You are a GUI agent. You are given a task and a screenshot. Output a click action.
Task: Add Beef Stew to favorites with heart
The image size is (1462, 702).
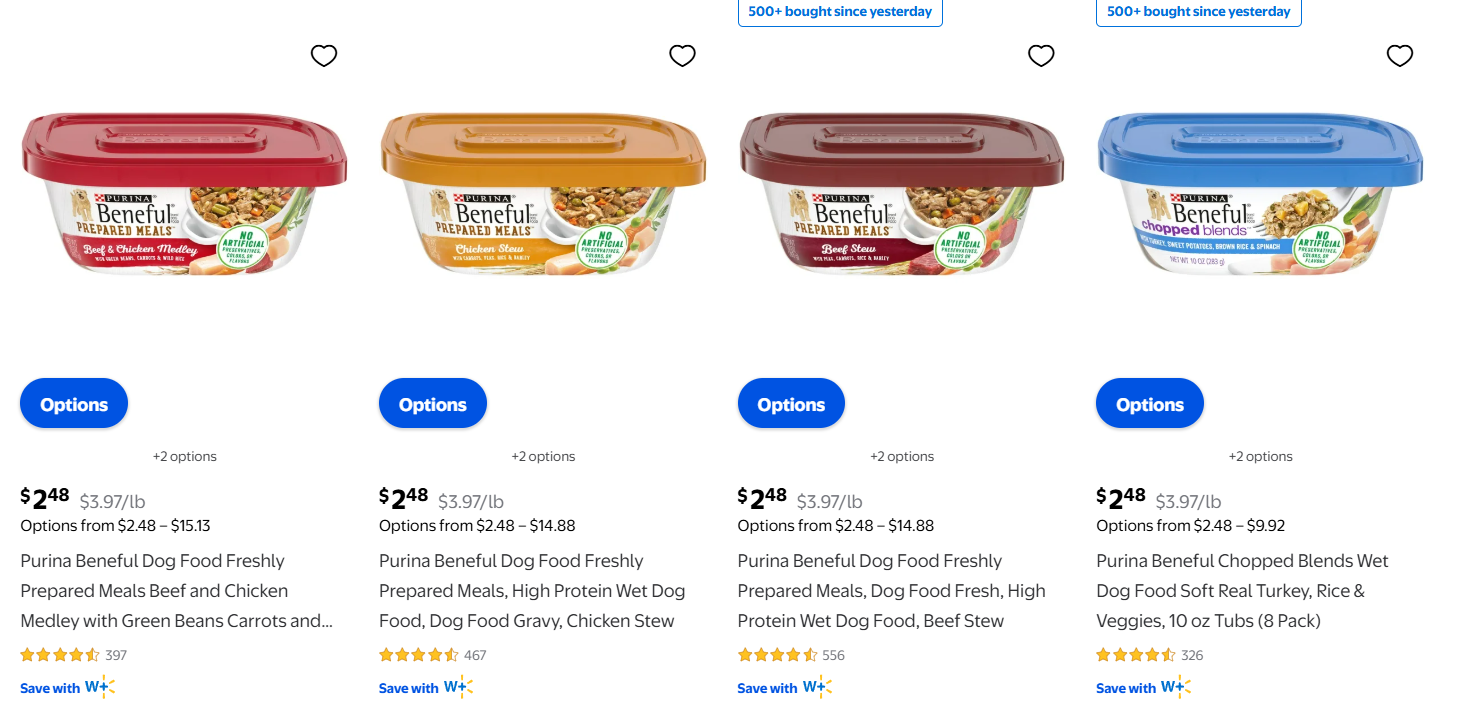tap(1041, 56)
